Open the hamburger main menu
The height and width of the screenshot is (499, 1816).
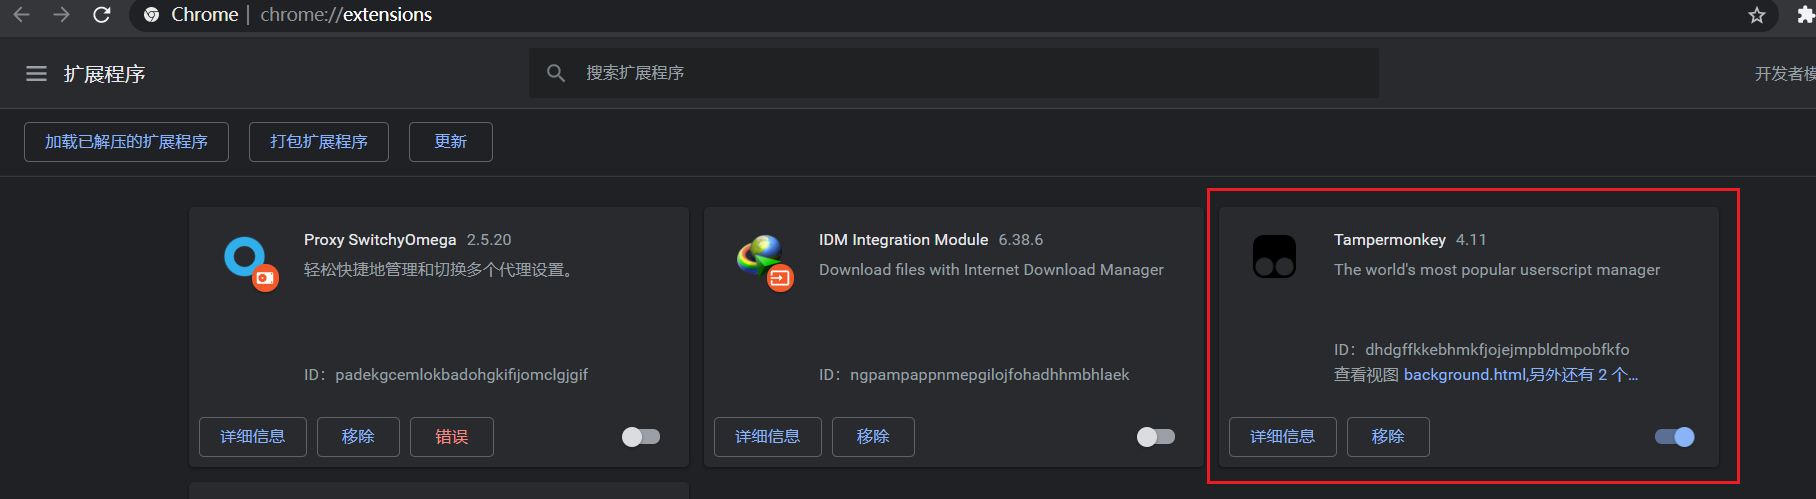[x=36, y=74]
